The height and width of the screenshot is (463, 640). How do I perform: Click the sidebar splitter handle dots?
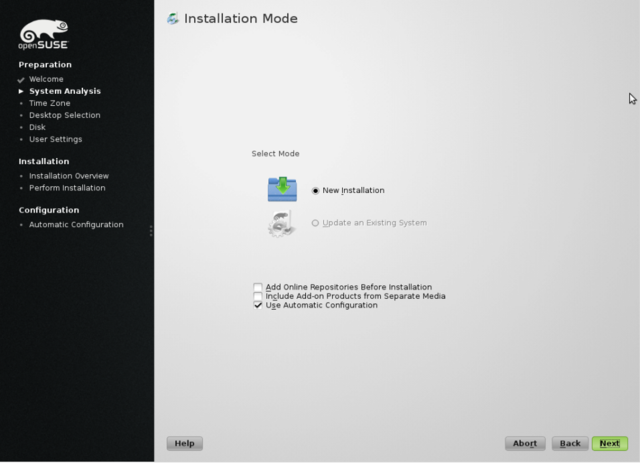click(151, 231)
